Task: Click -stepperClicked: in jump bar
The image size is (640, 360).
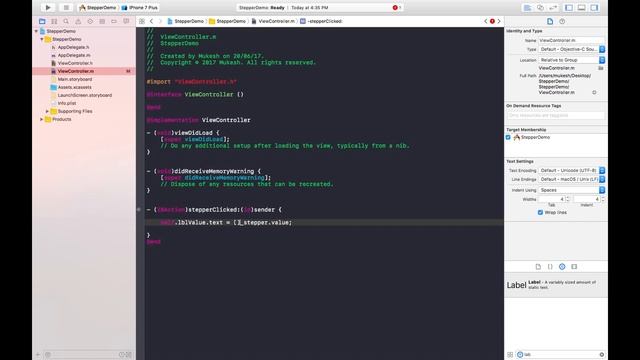Action: click(322, 21)
